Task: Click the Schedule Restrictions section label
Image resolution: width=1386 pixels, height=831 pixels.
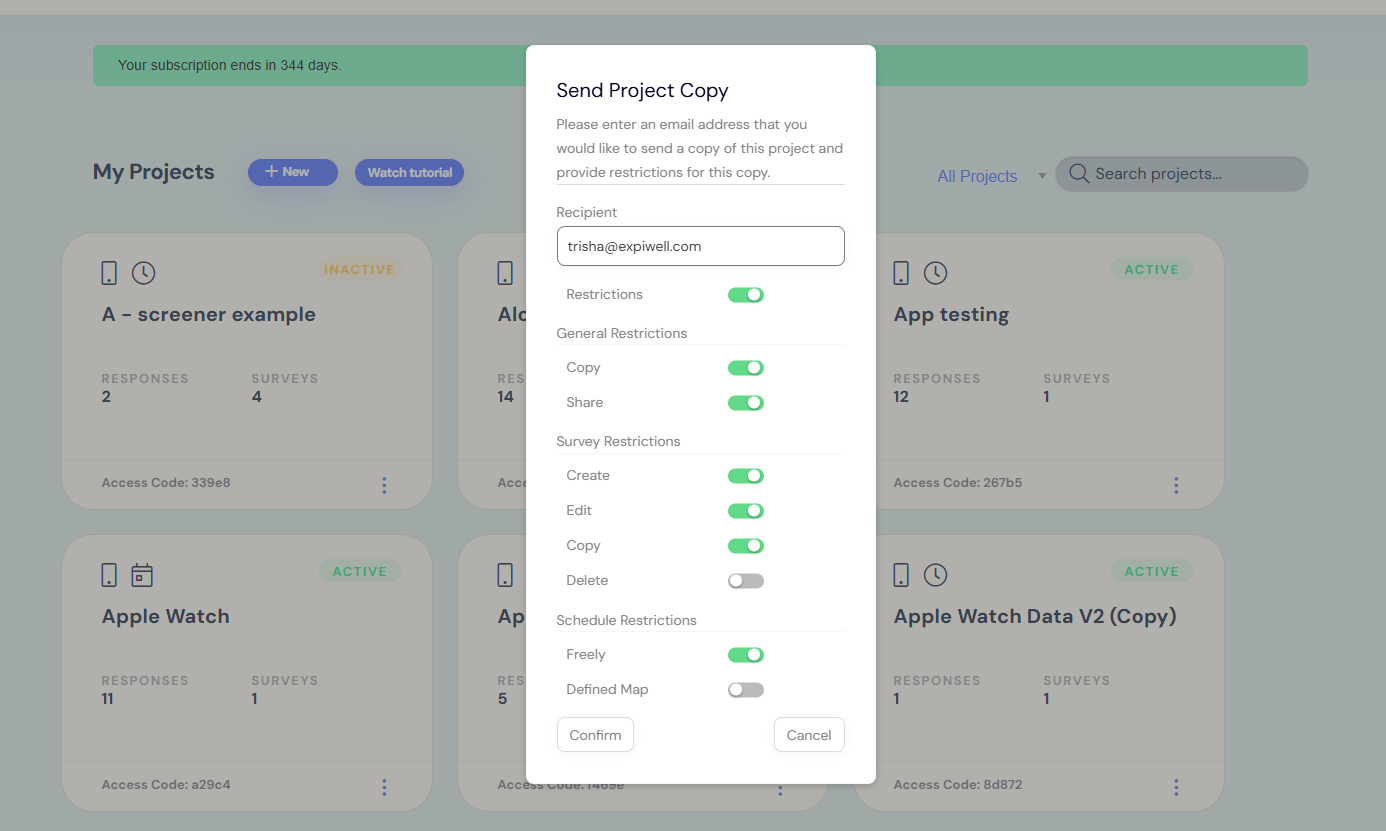Action: point(626,620)
